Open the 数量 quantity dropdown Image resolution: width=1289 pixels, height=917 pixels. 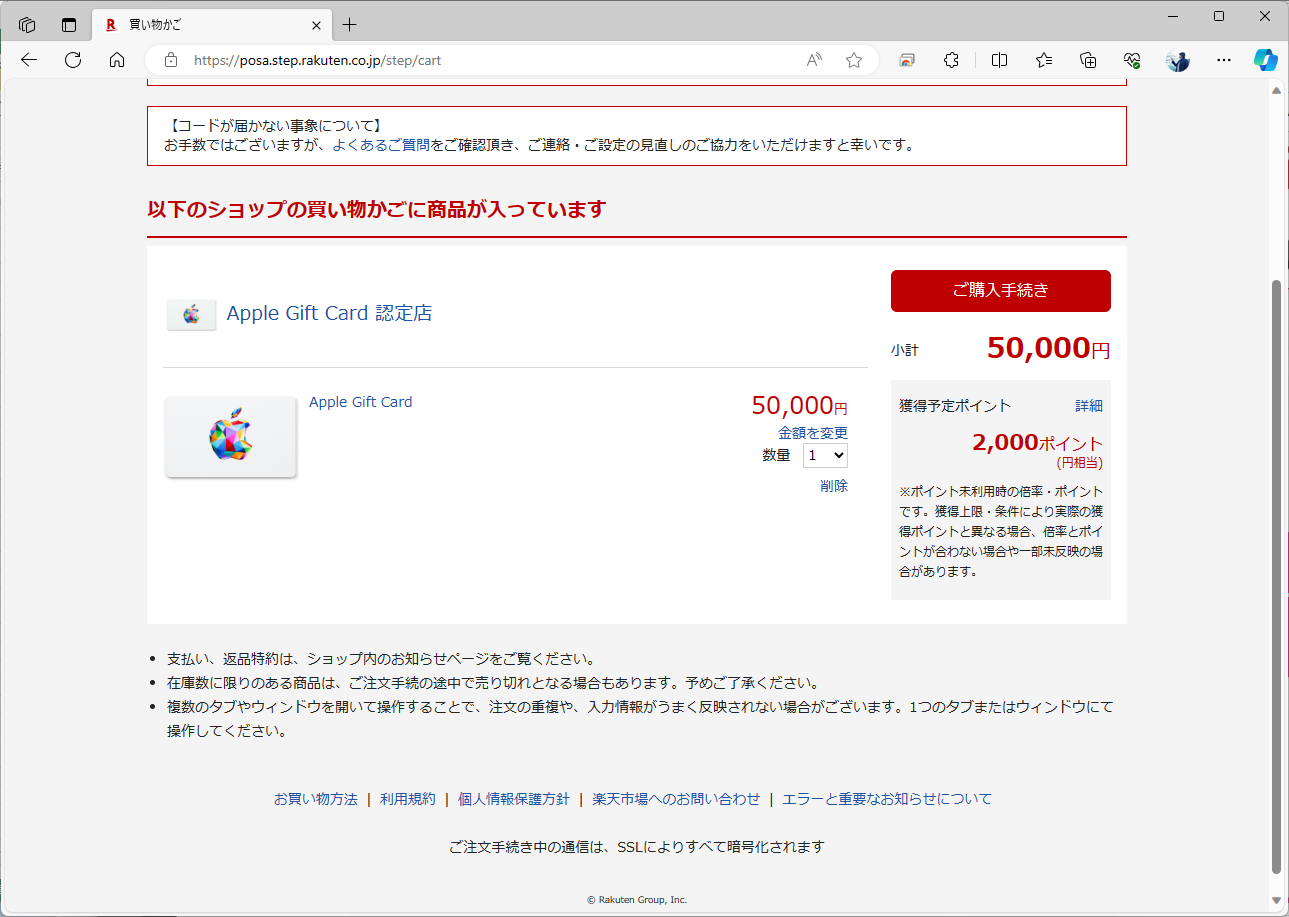click(825, 455)
